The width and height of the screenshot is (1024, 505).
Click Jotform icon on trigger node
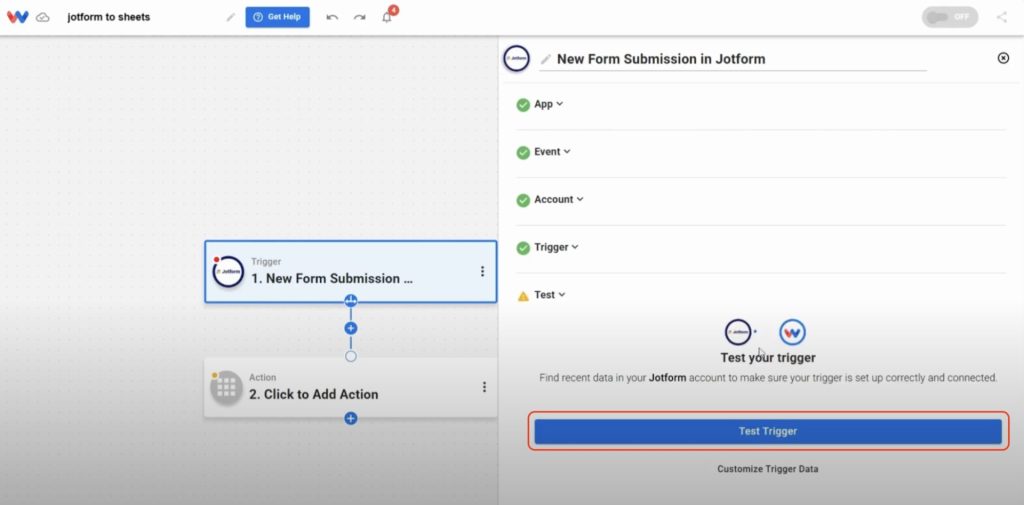click(228, 272)
